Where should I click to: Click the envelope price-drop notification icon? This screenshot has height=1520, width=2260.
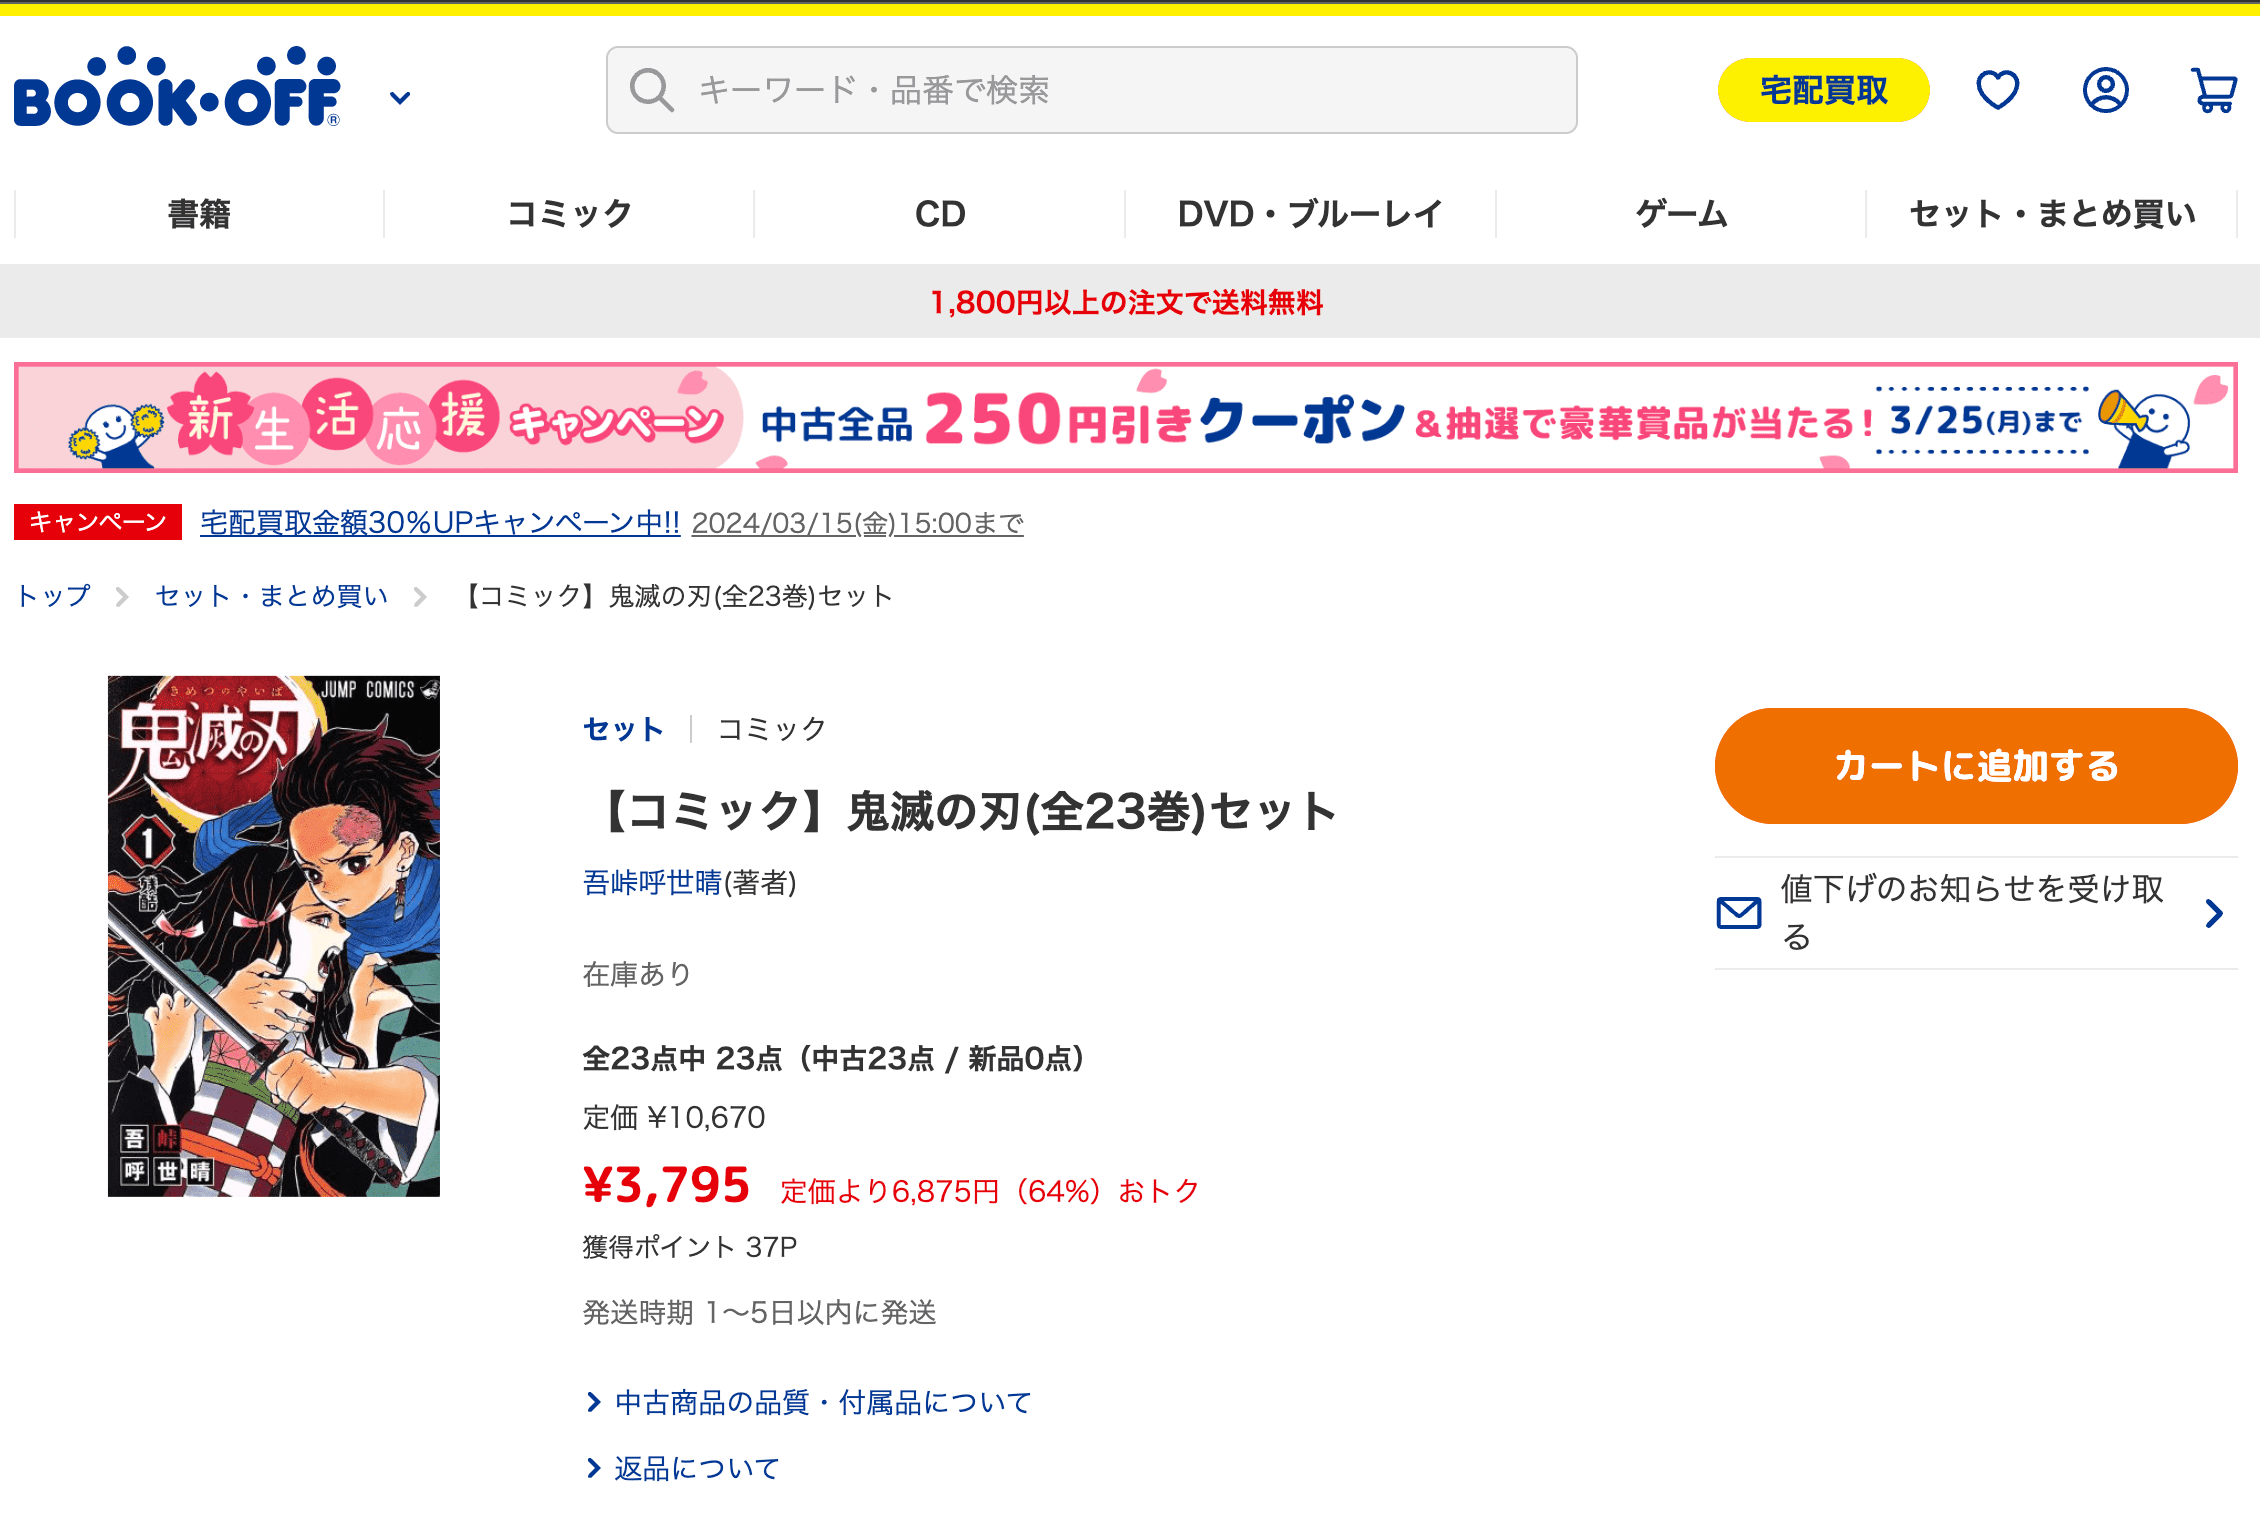pos(1739,913)
